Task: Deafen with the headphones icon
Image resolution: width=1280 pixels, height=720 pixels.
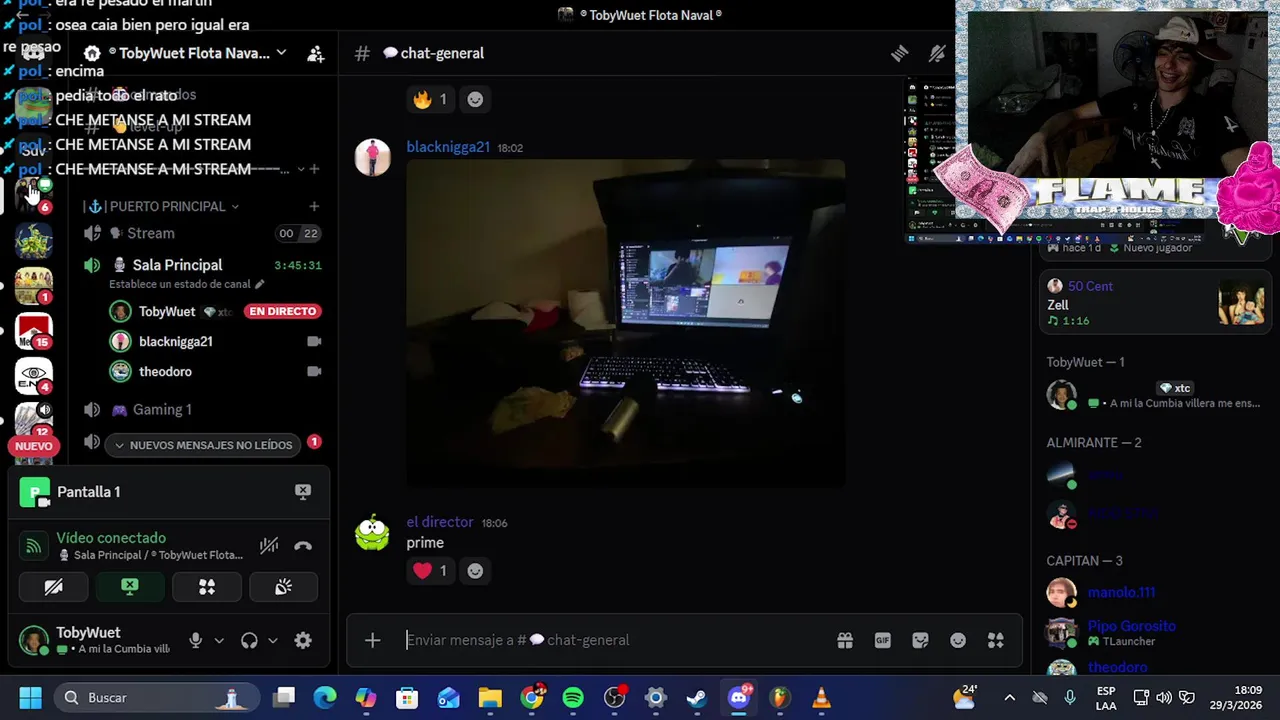Action: click(249, 641)
